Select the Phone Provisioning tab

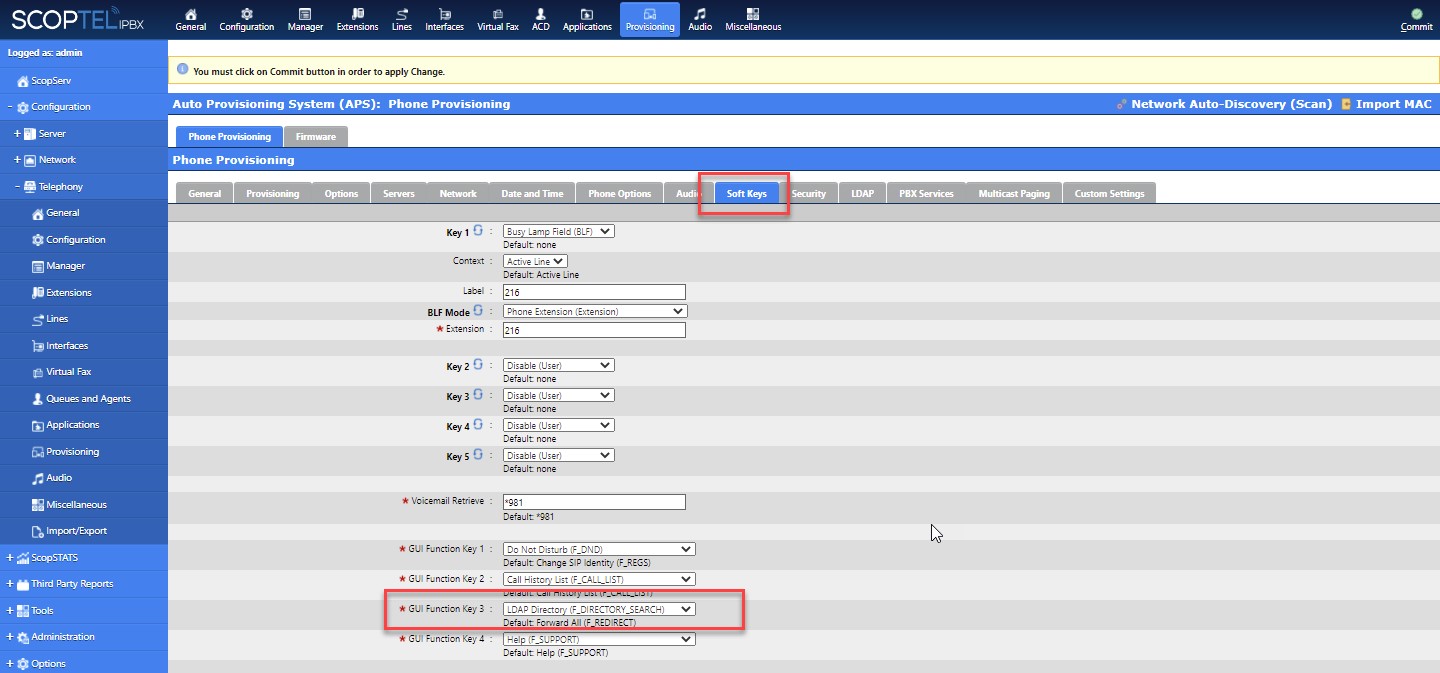229,136
